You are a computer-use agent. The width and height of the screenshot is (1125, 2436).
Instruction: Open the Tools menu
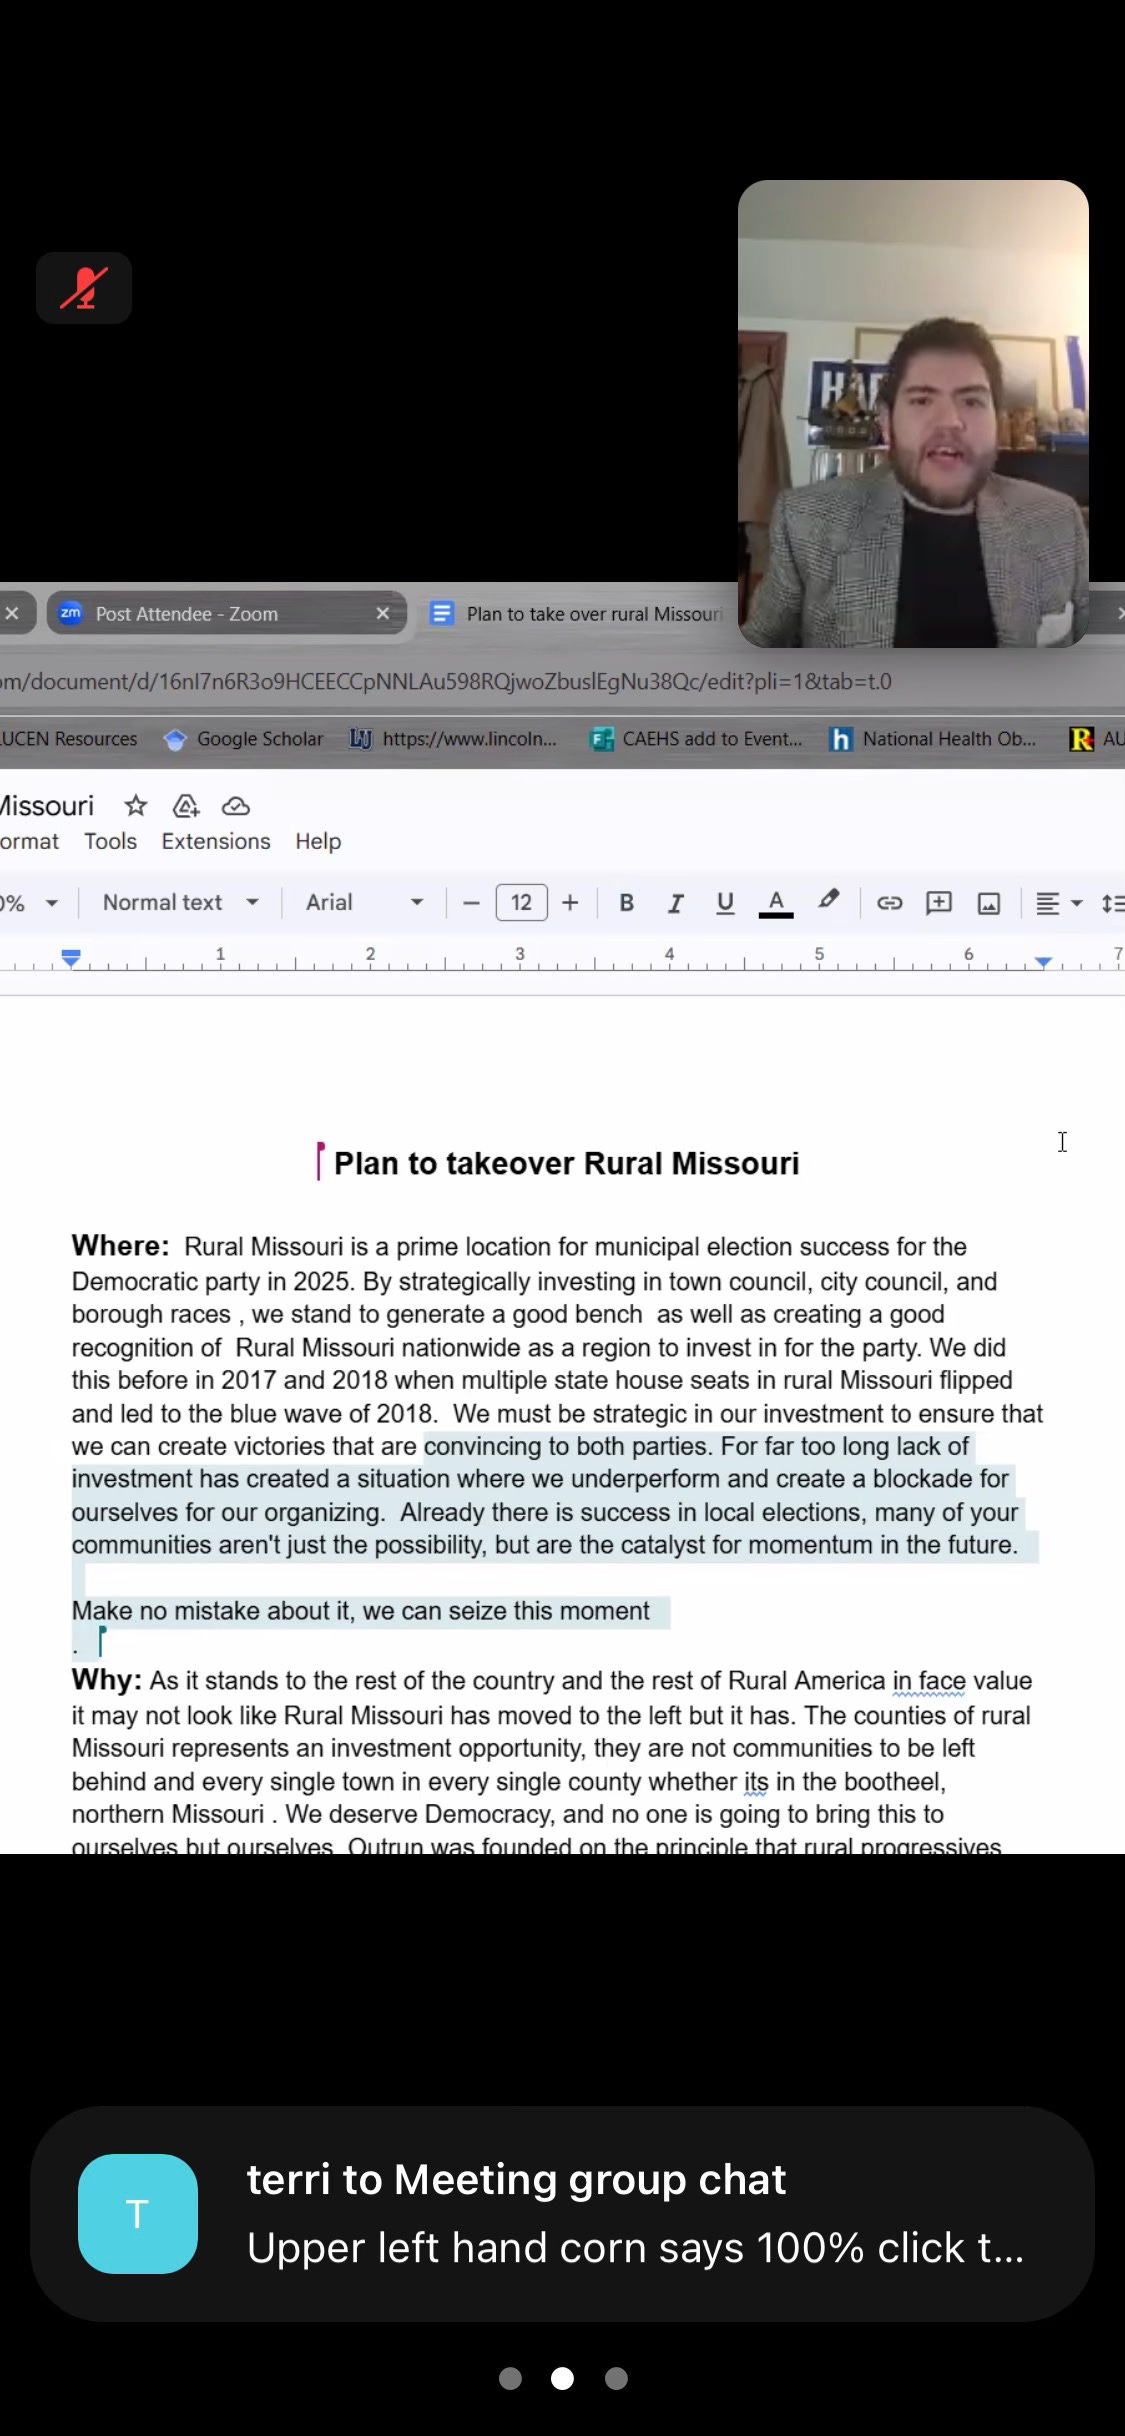pyautogui.click(x=110, y=842)
